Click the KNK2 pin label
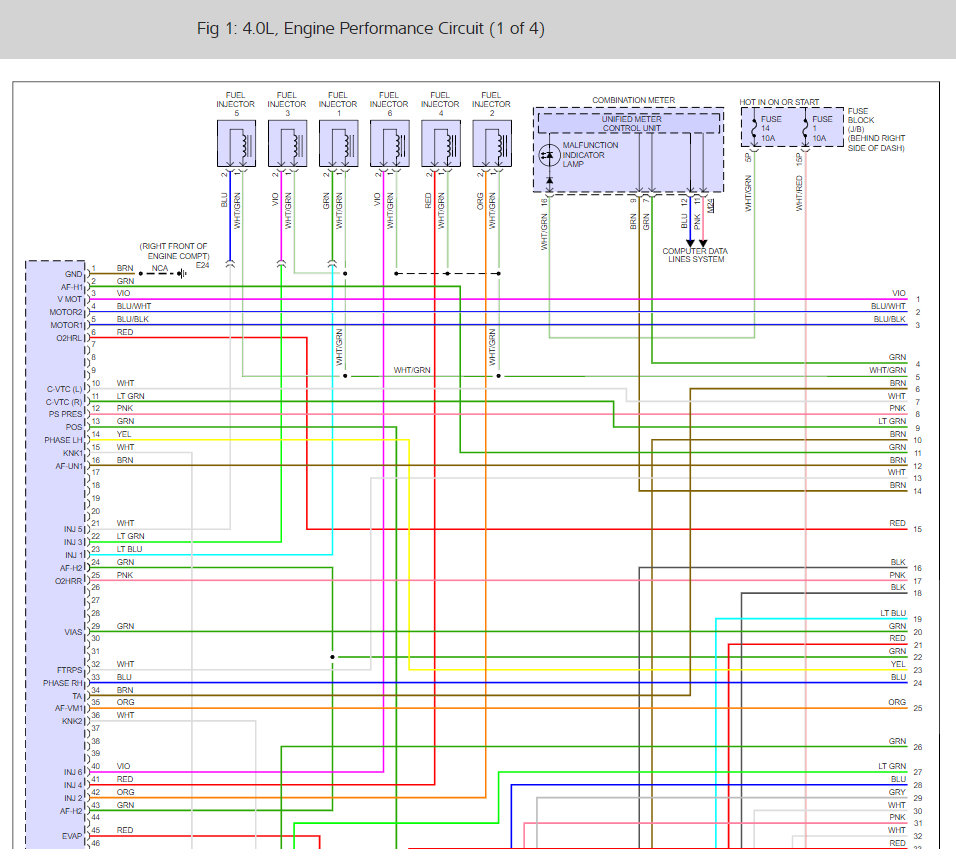The width and height of the screenshot is (956, 861). coord(72,721)
